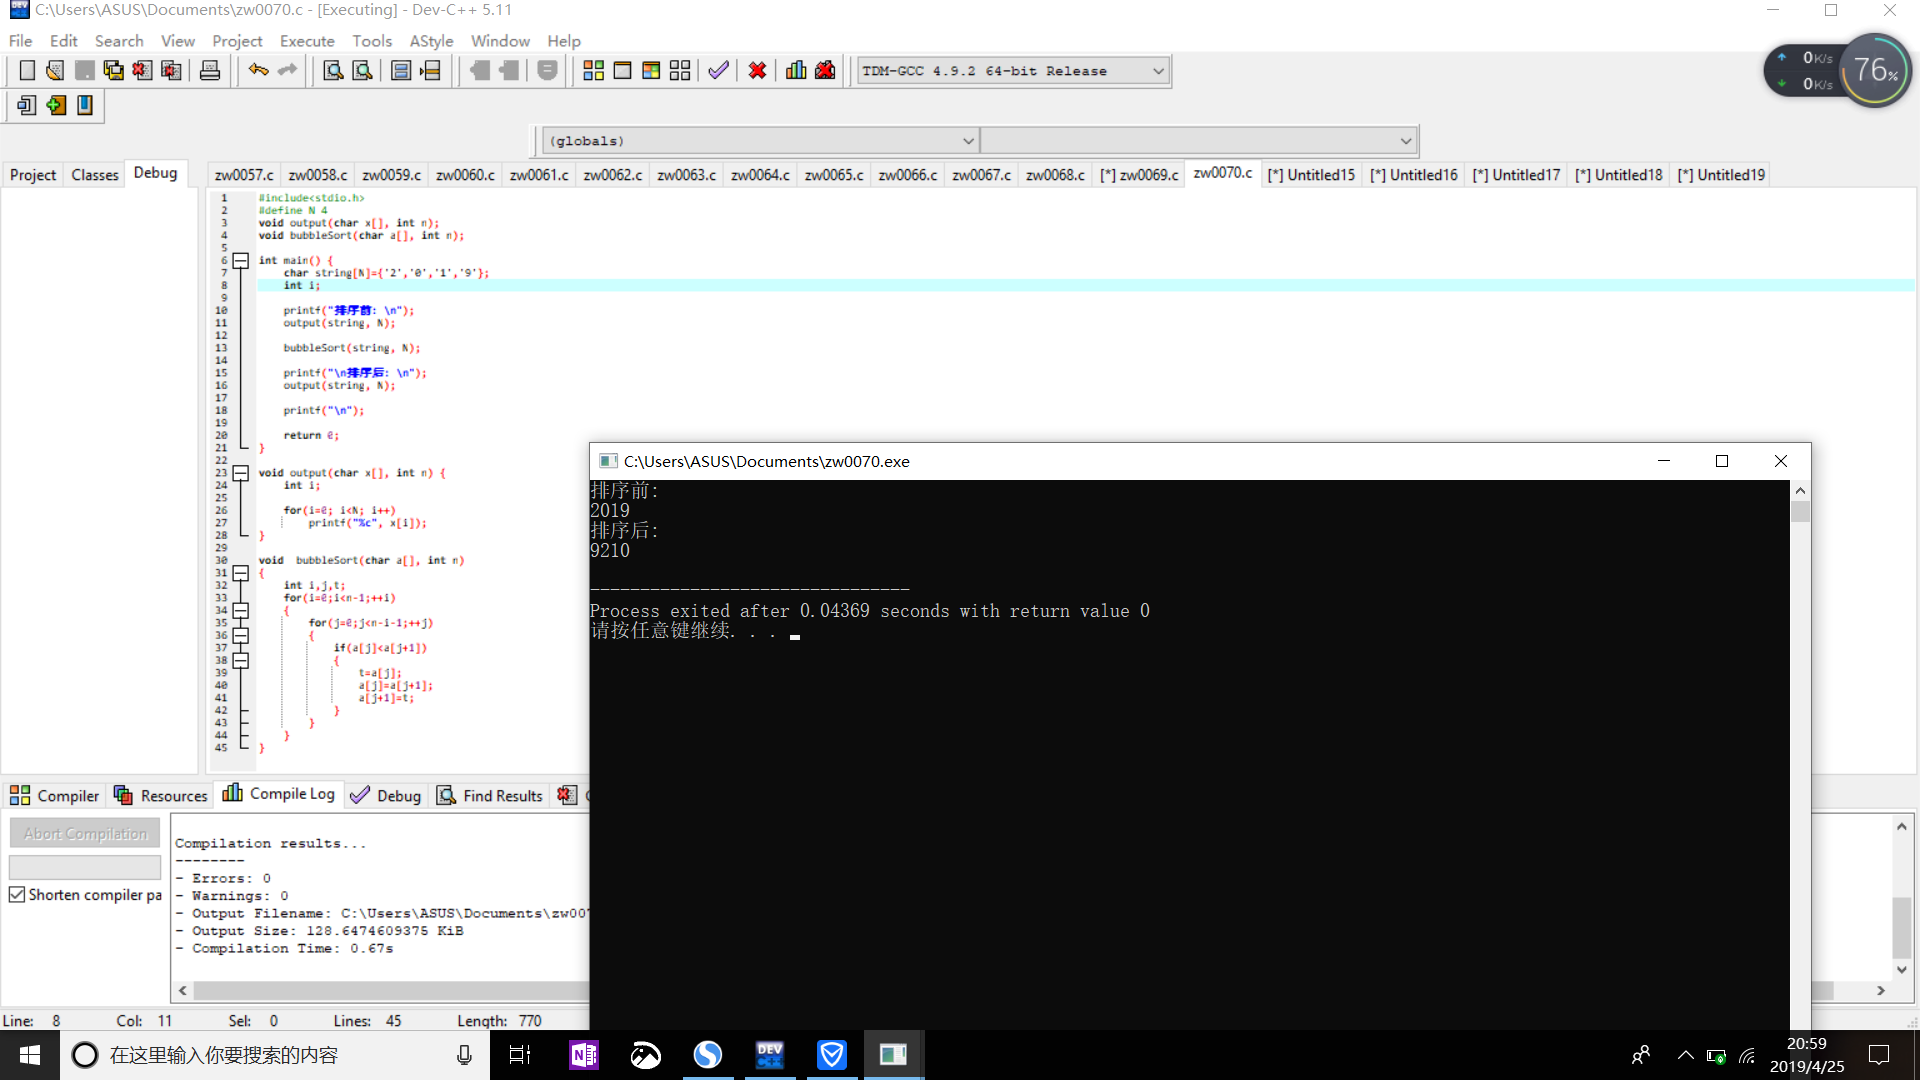Open the TDM-GCC compiler set dropdown
Screen dimensions: 1920x1080
[1158, 71]
